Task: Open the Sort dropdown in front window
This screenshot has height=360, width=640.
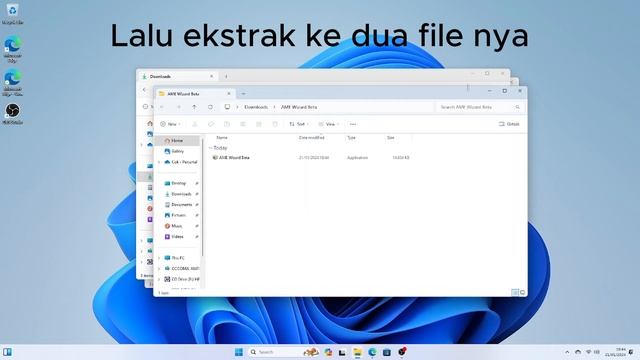Action: click(299, 124)
